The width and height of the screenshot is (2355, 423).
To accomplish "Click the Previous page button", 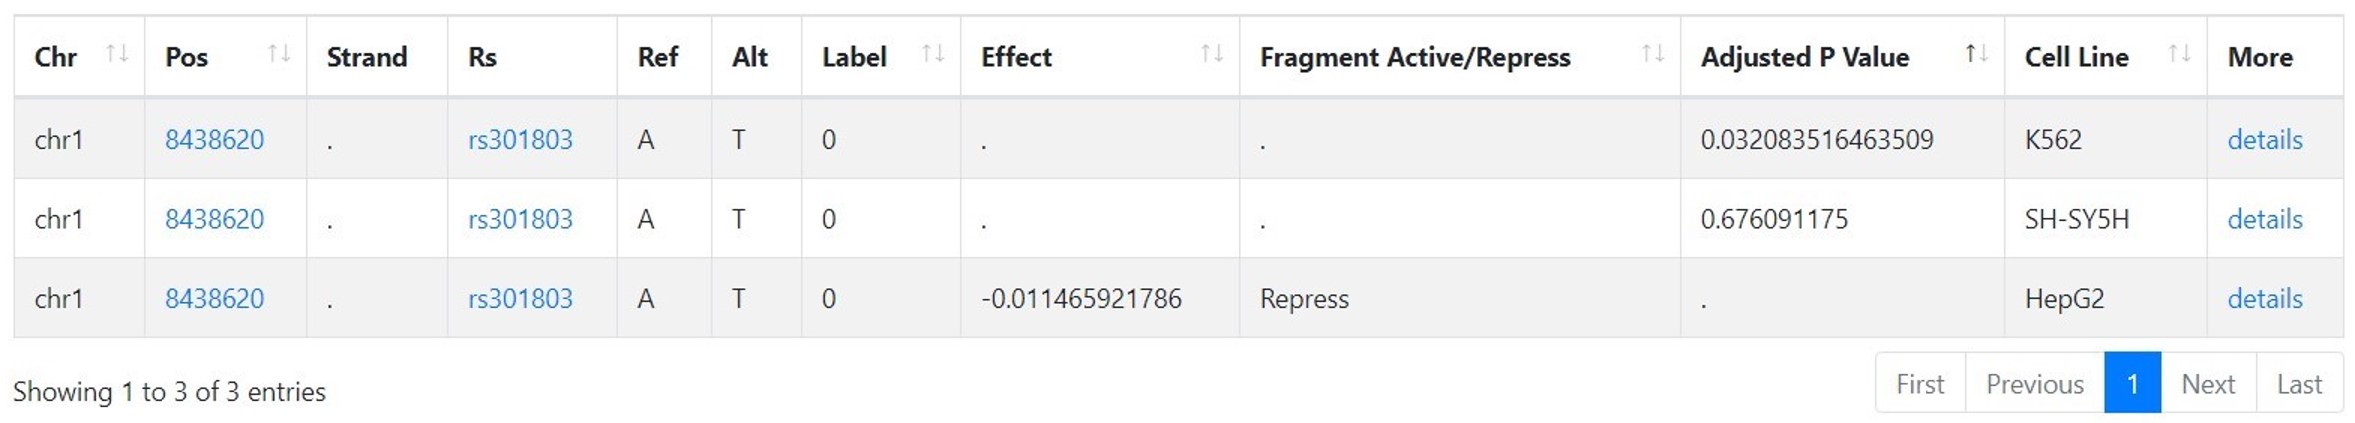I will pyautogui.click(x=2034, y=384).
